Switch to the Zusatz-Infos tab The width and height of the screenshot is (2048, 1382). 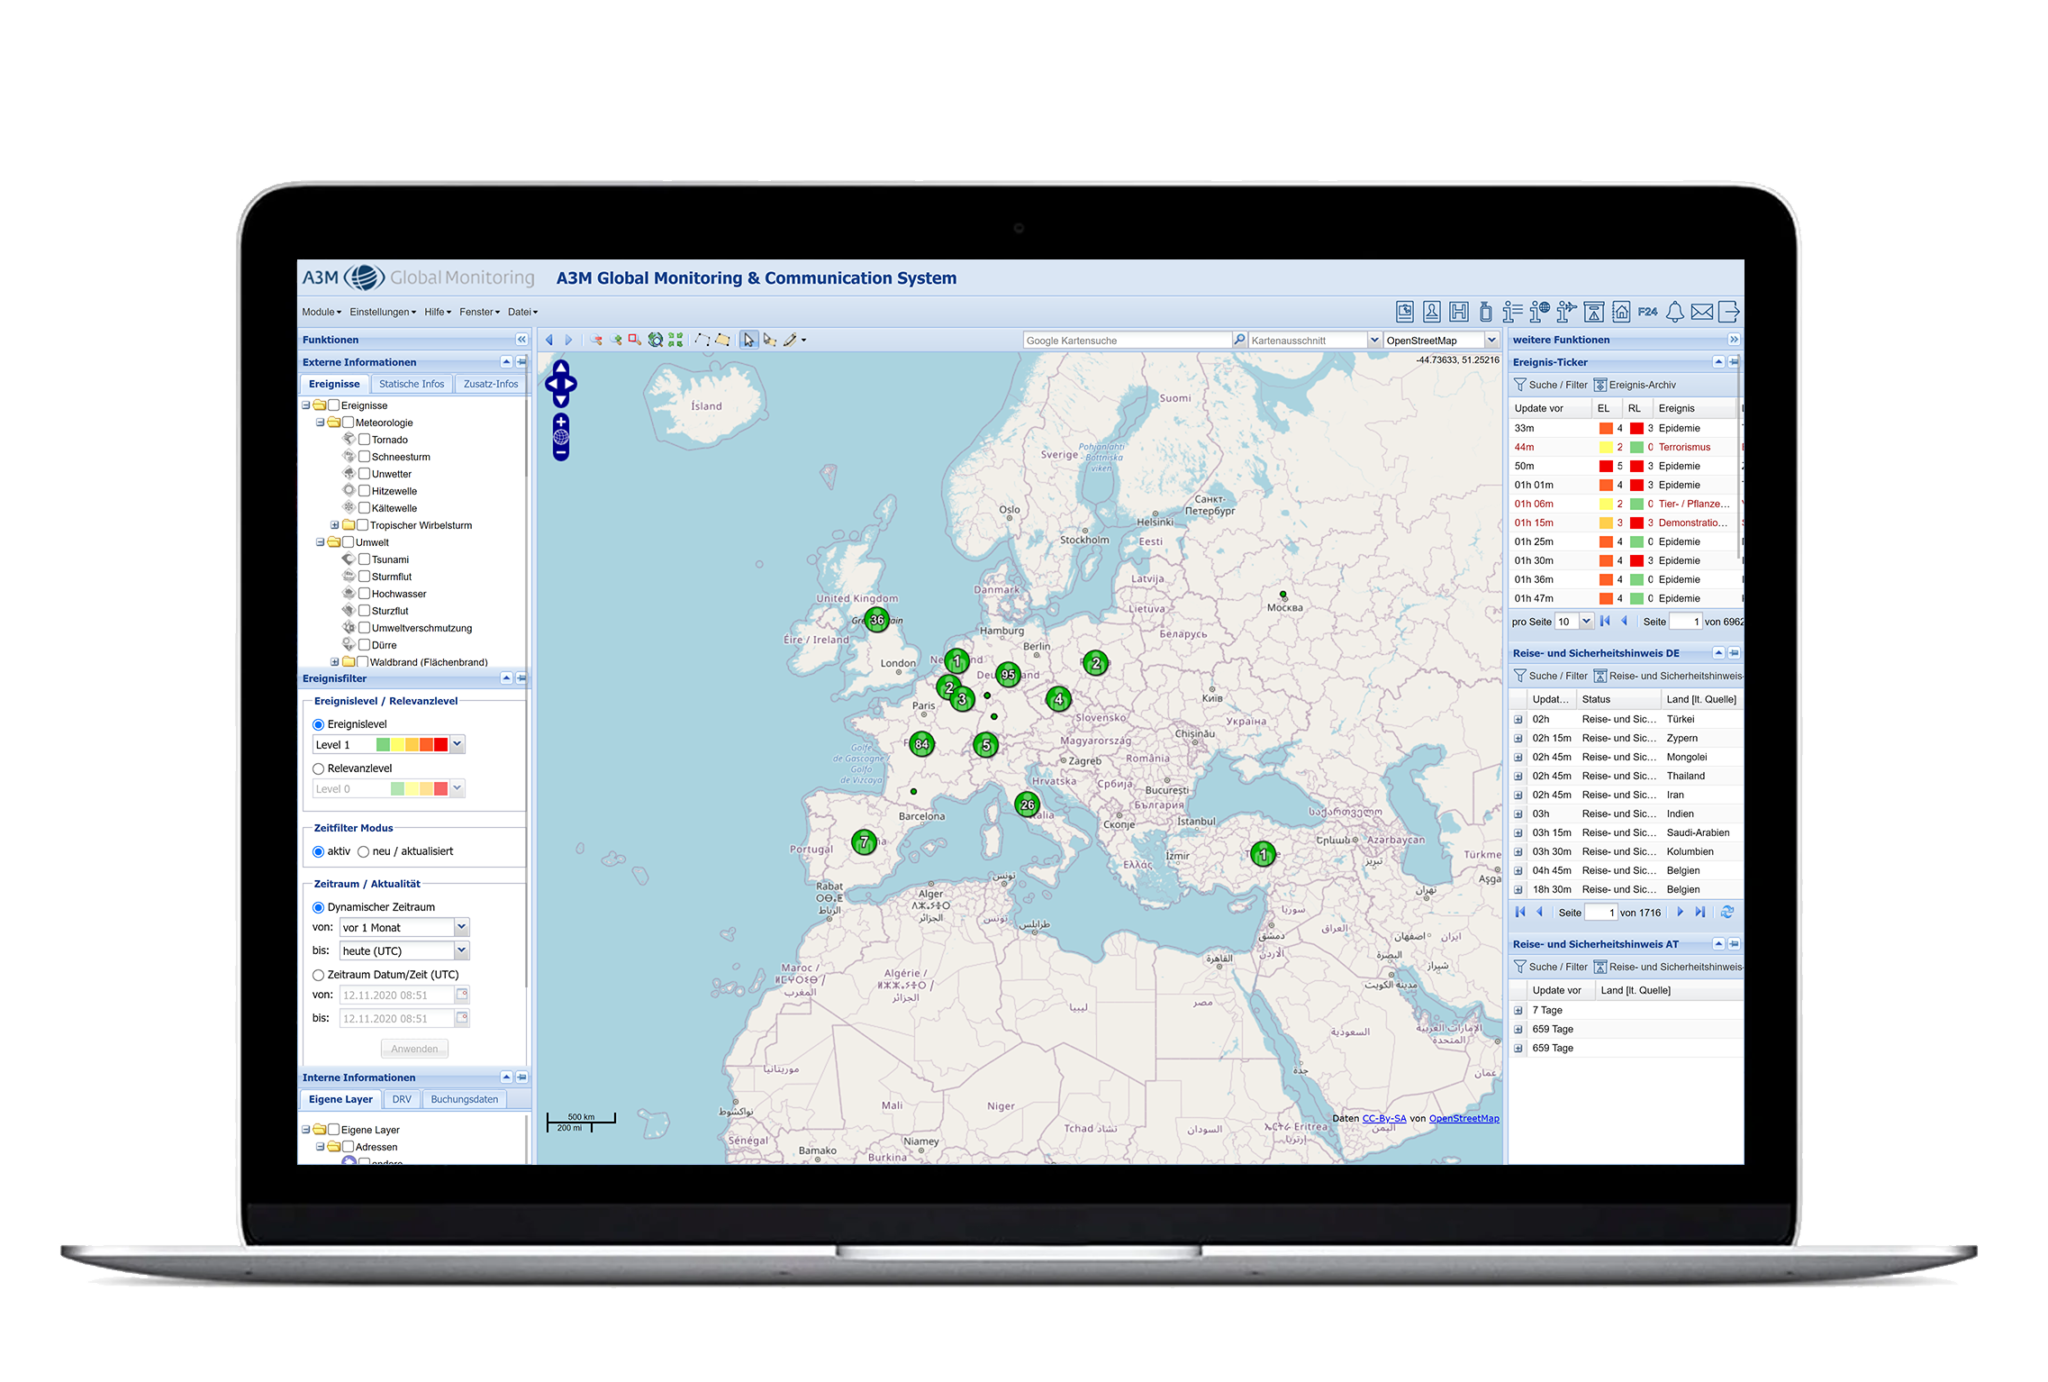[x=491, y=384]
